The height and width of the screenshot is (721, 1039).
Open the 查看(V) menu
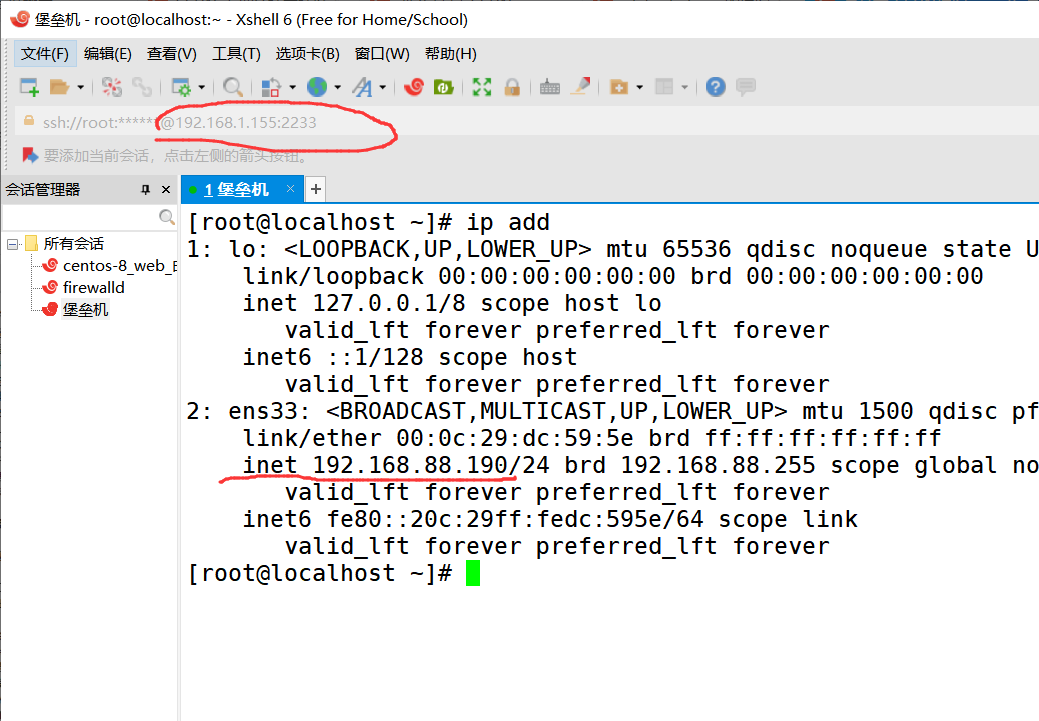pos(172,54)
